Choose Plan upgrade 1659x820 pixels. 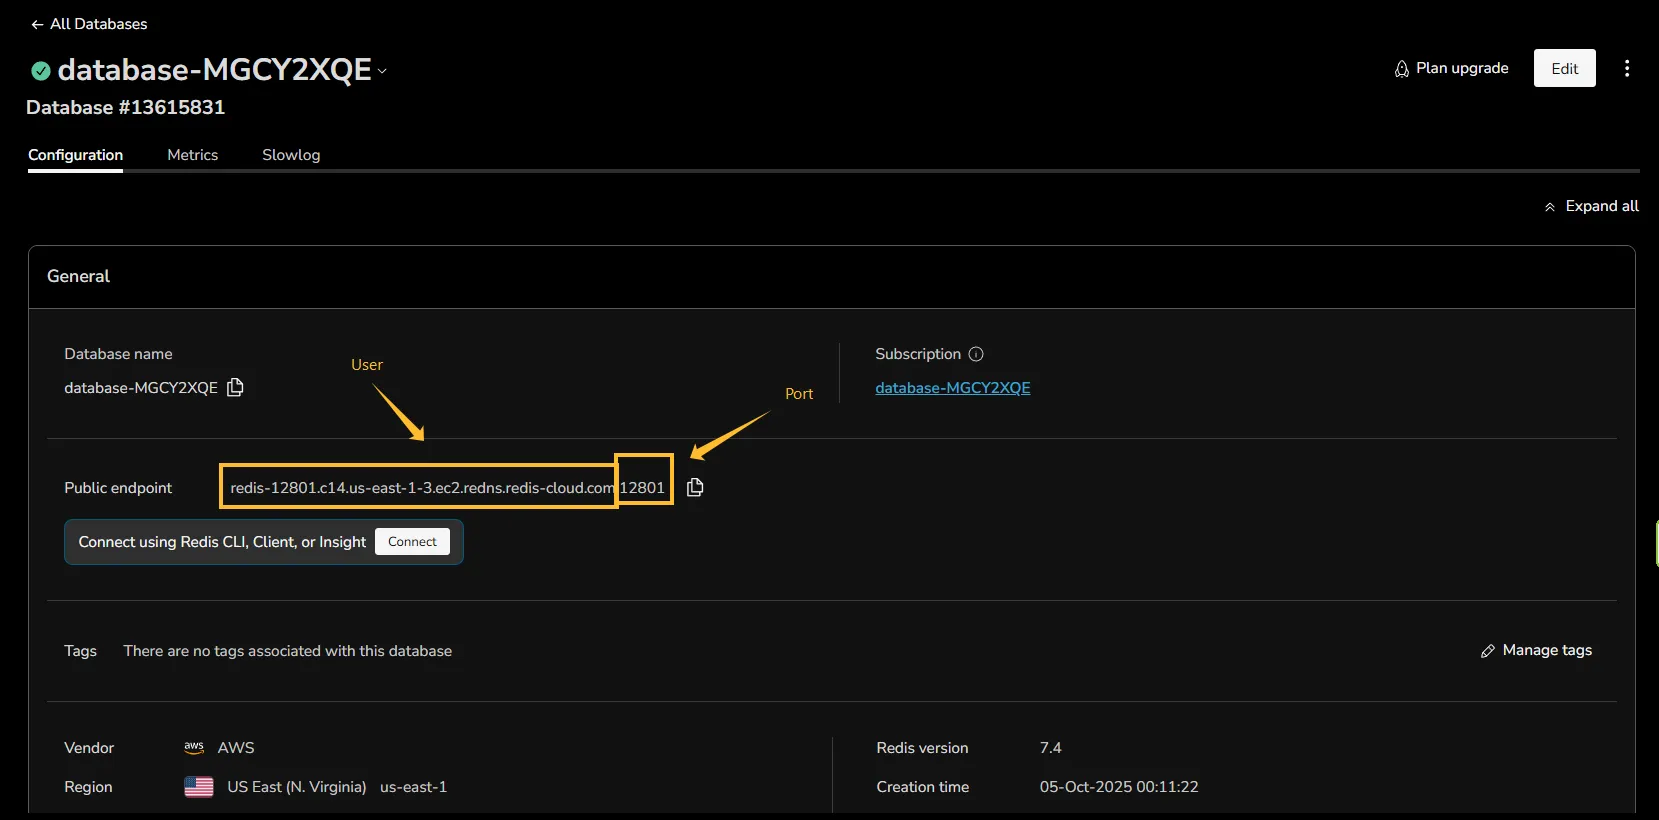pyautogui.click(x=1451, y=68)
